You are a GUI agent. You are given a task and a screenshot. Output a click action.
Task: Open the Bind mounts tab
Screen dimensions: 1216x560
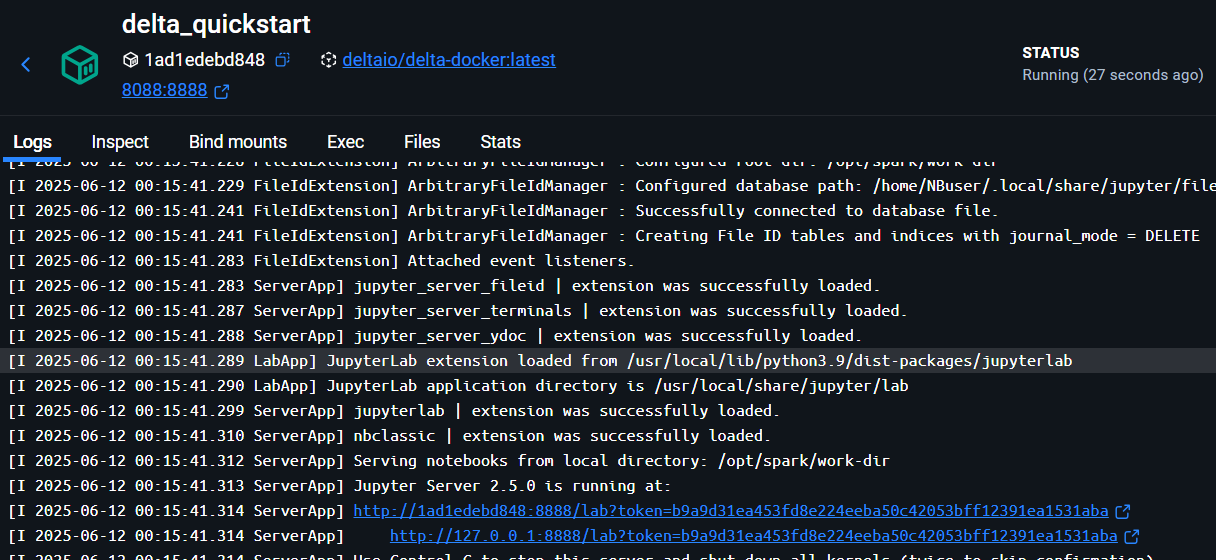238,142
